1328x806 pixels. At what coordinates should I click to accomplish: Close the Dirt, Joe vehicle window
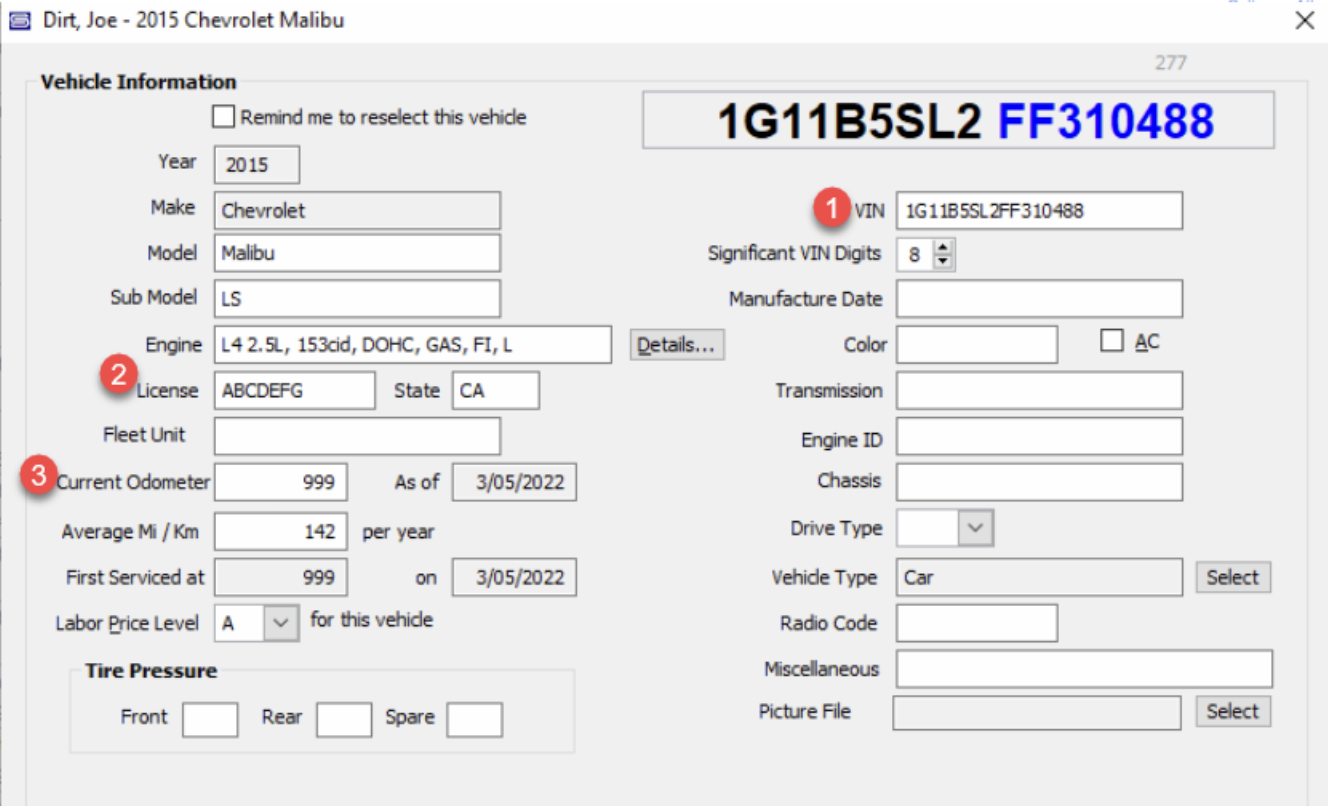(x=1305, y=20)
